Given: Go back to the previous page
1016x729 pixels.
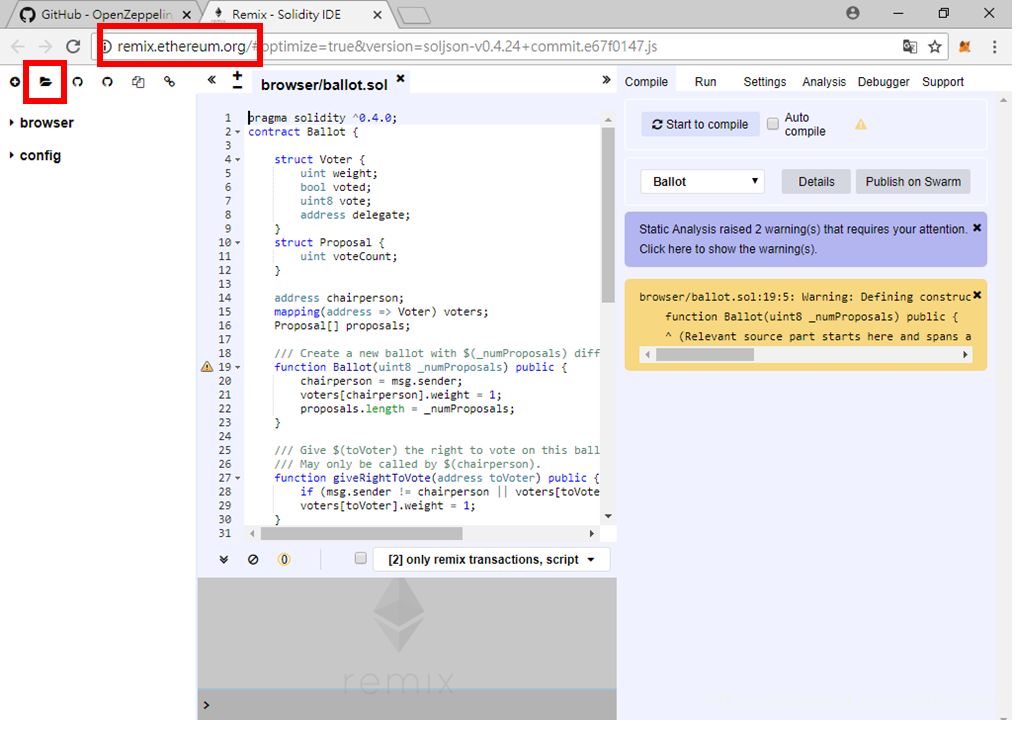Looking at the screenshot, I should (17, 46).
